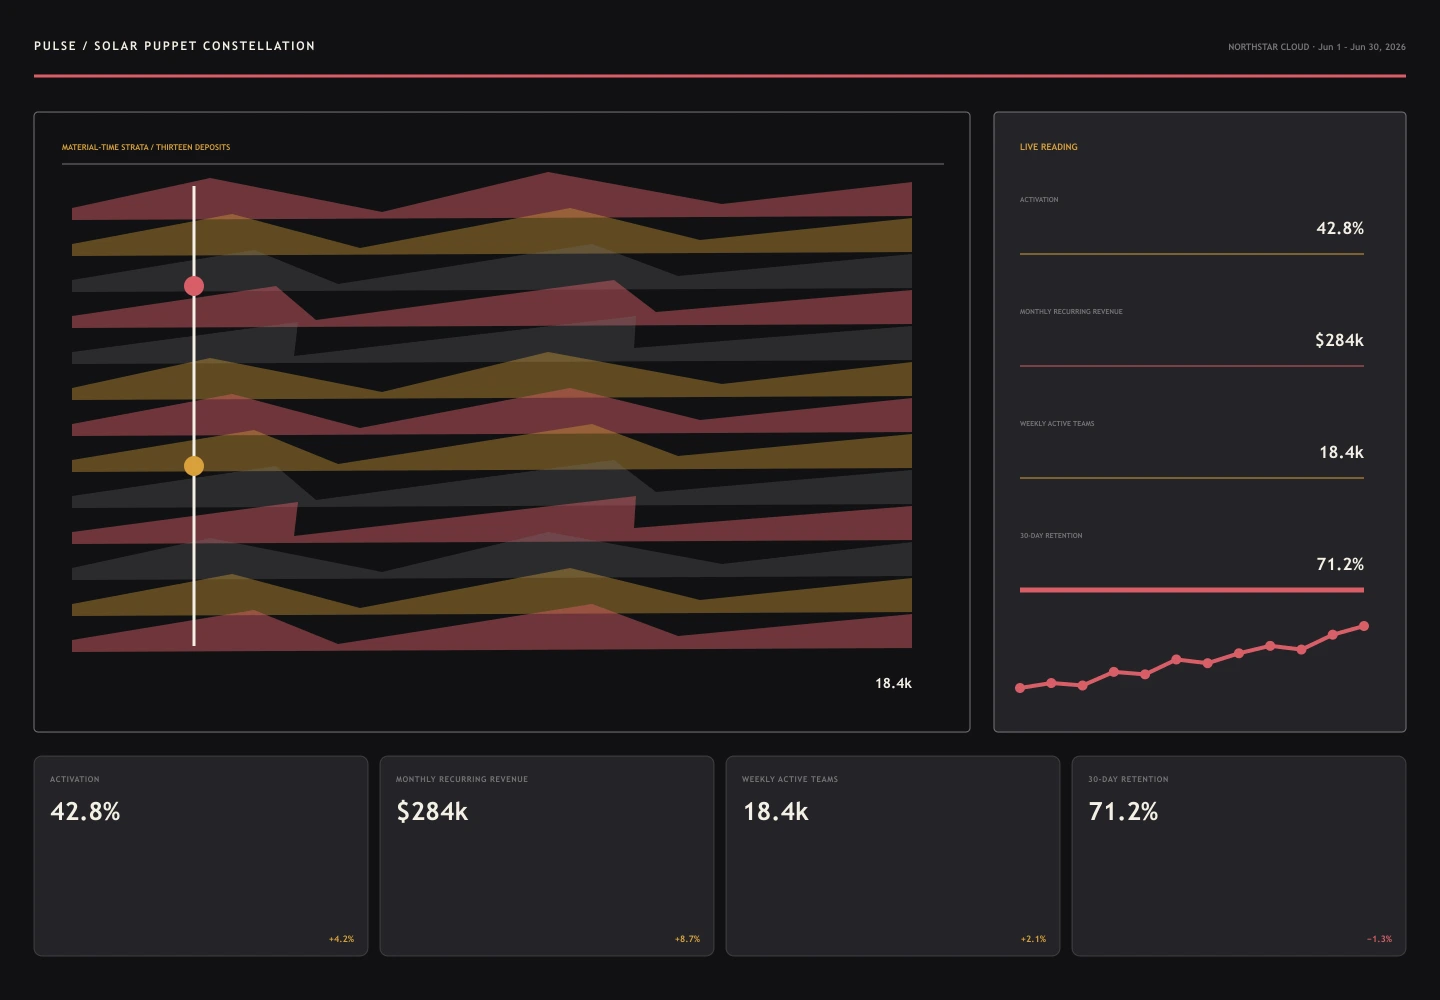Click the orange marker dot on the strata chart
Screen dimensions: 1440x1000
click(194, 466)
